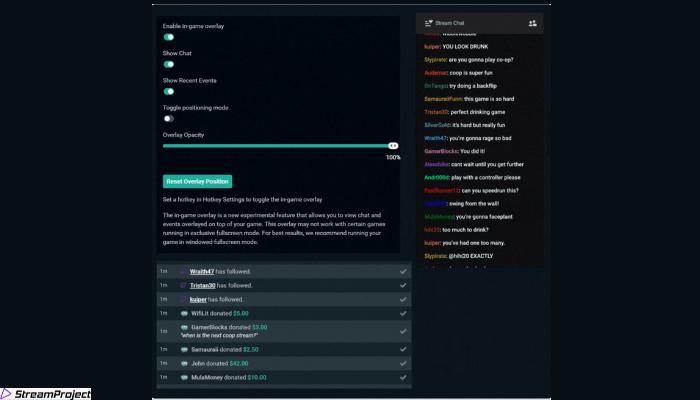Screen dimensions: 700x400
Task: Disable the in-game overlay toggle
Action: click(169, 37)
